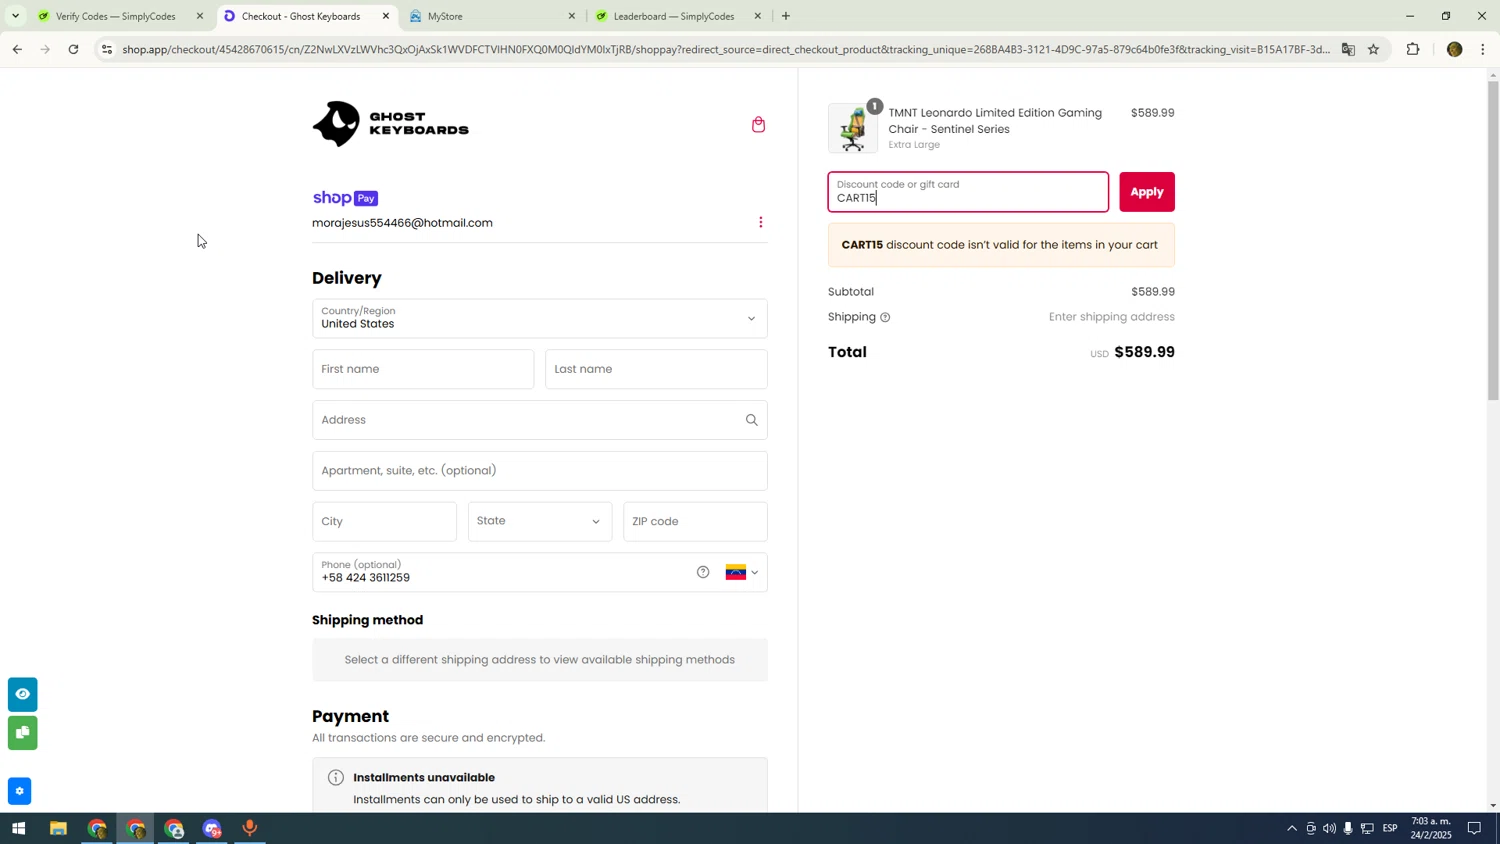
Task: Click the Total price $589.99
Action: click(x=1144, y=353)
